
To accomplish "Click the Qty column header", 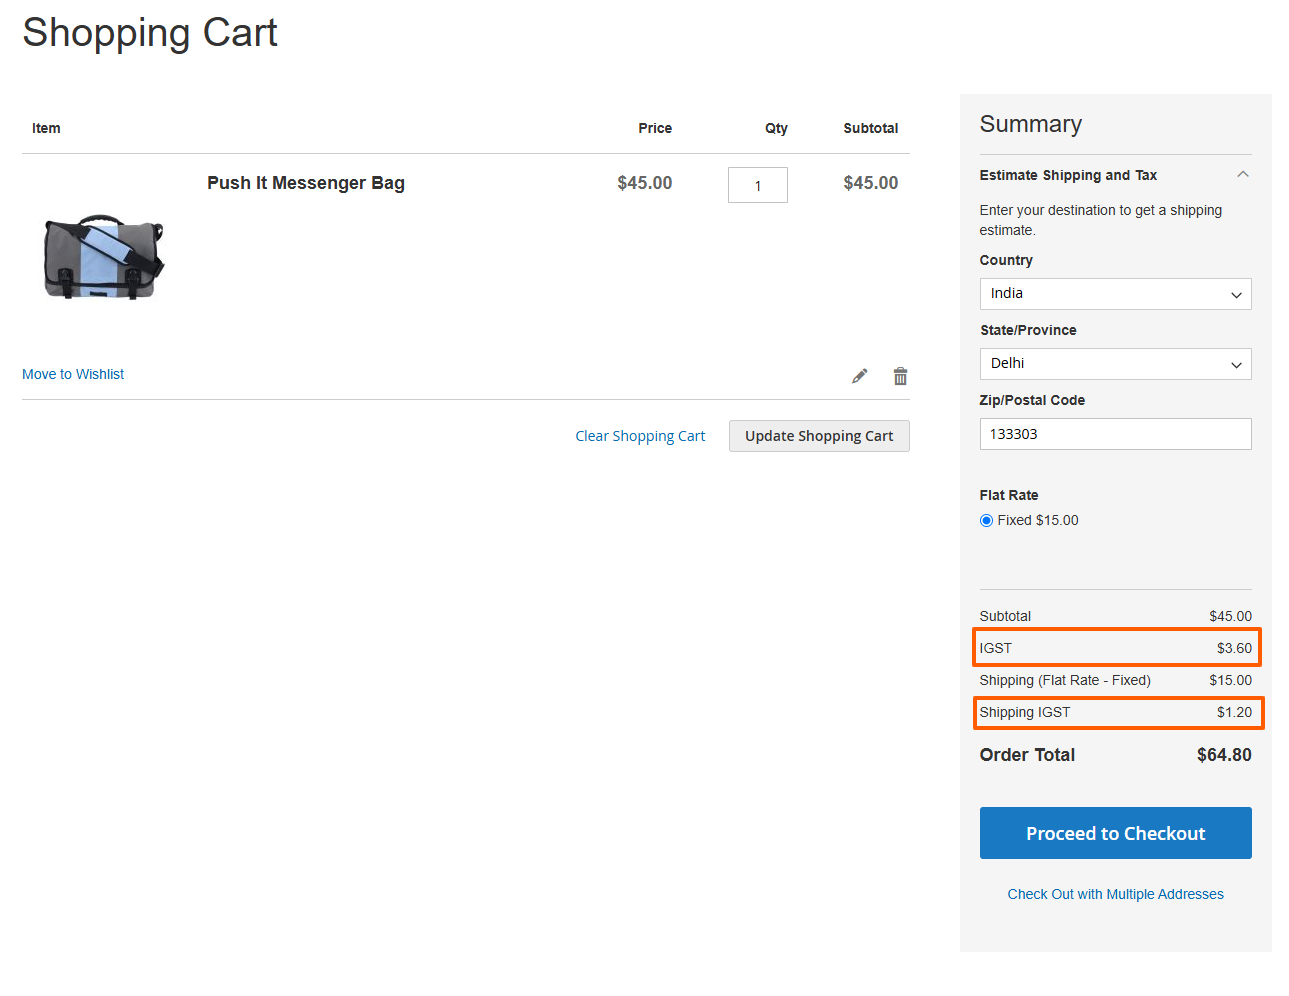I will 776,128.
